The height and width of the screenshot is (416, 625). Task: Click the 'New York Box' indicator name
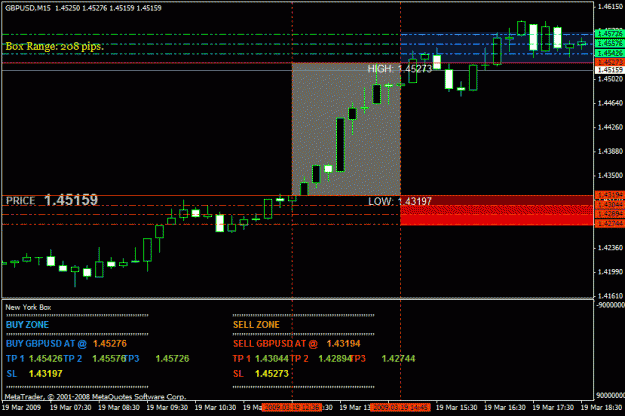coord(28,307)
